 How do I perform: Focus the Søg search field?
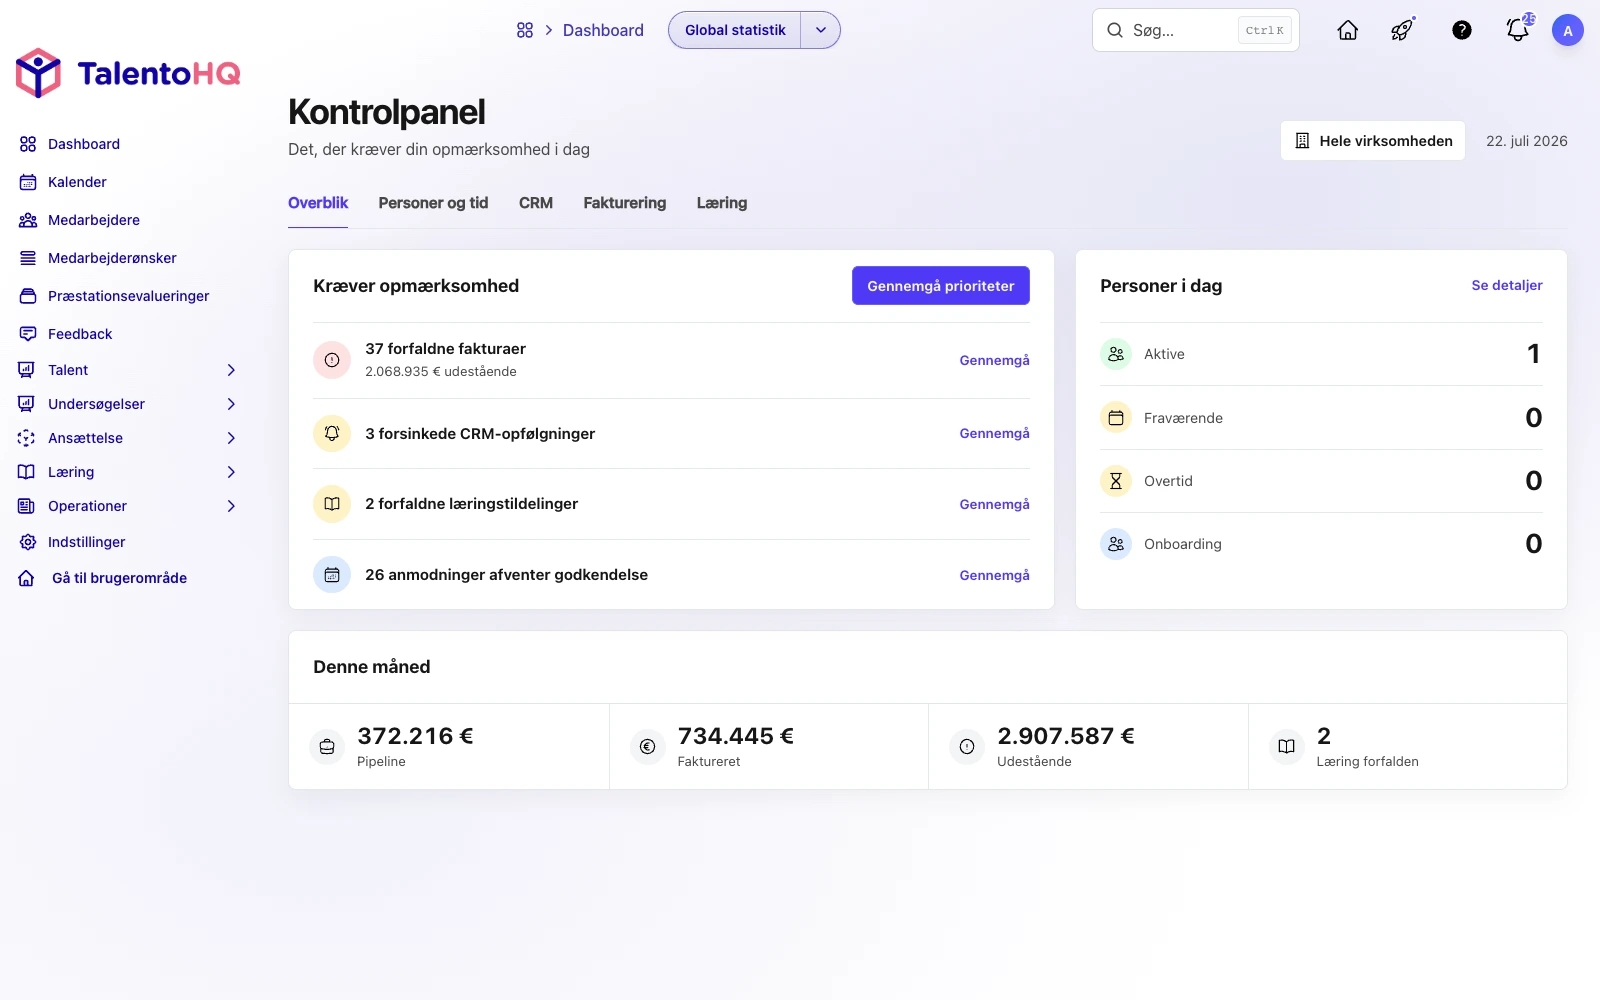tap(1195, 30)
